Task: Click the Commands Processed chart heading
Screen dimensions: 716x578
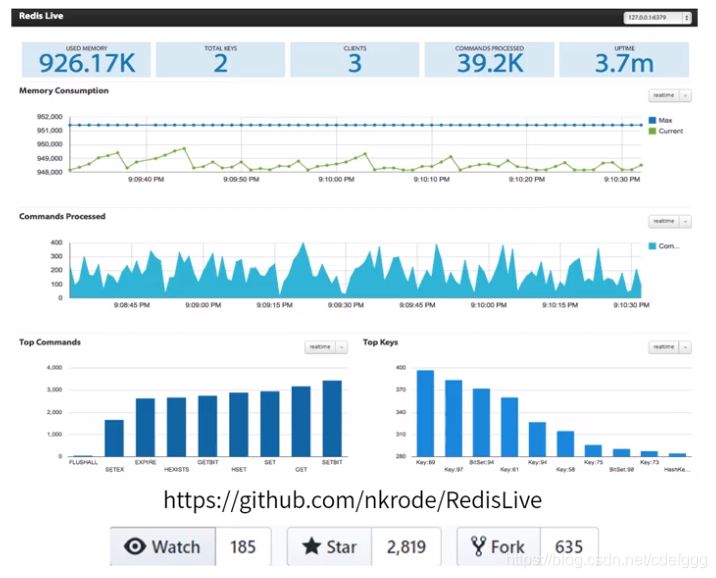Action: tap(62, 216)
